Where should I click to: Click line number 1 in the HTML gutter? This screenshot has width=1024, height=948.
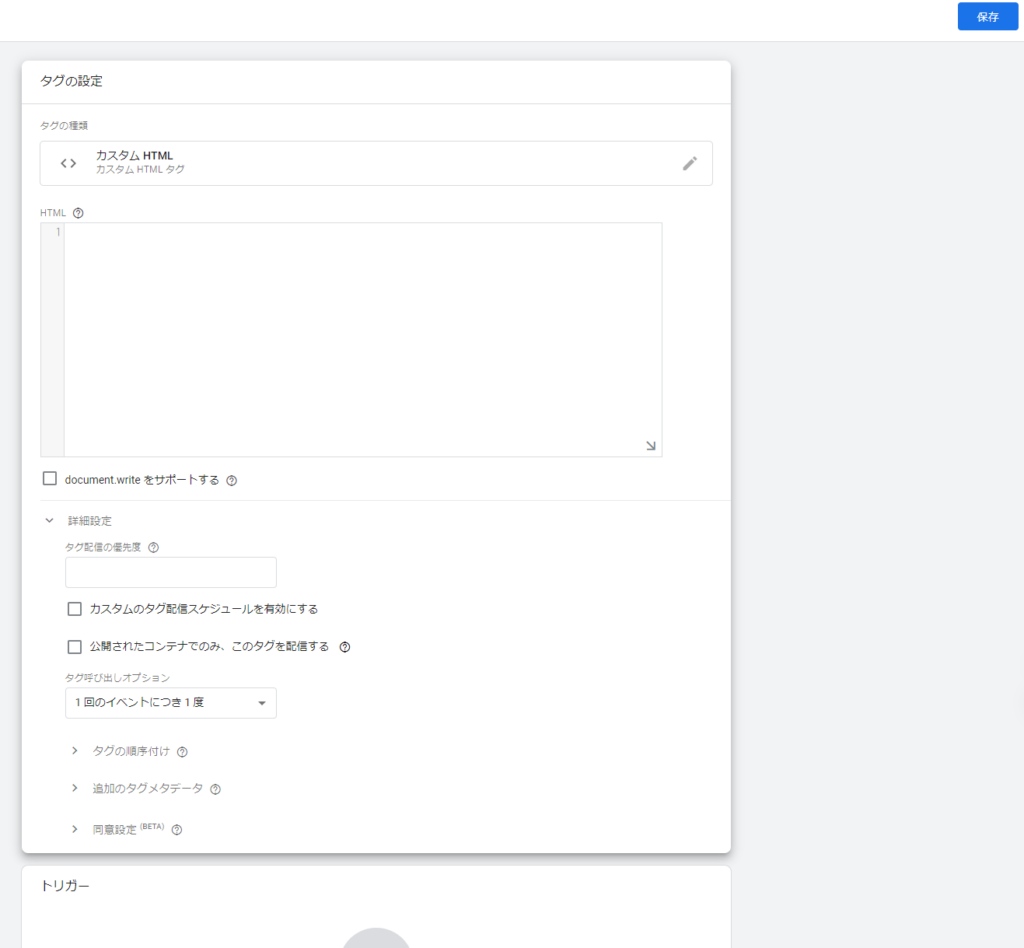coord(58,232)
